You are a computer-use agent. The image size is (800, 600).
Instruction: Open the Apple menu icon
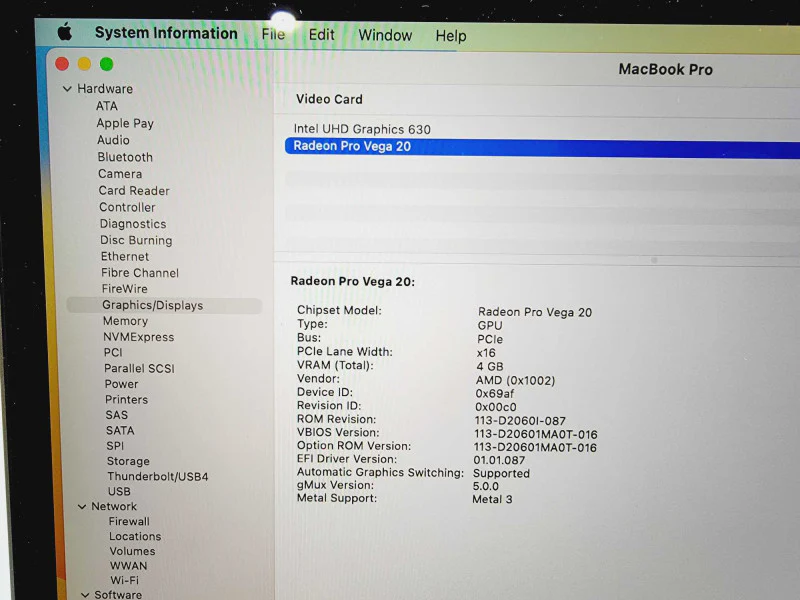click(65, 33)
